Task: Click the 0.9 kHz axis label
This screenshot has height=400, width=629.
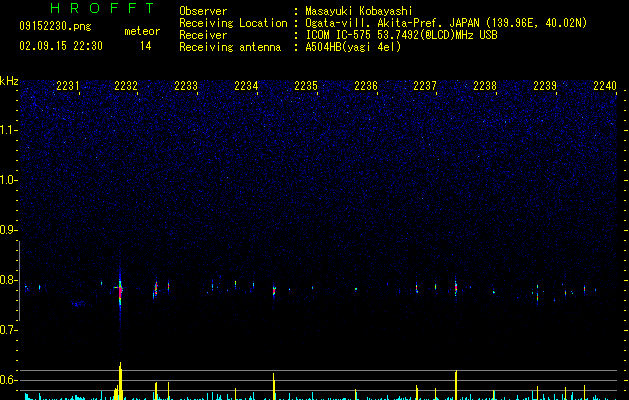Action: (9, 230)
